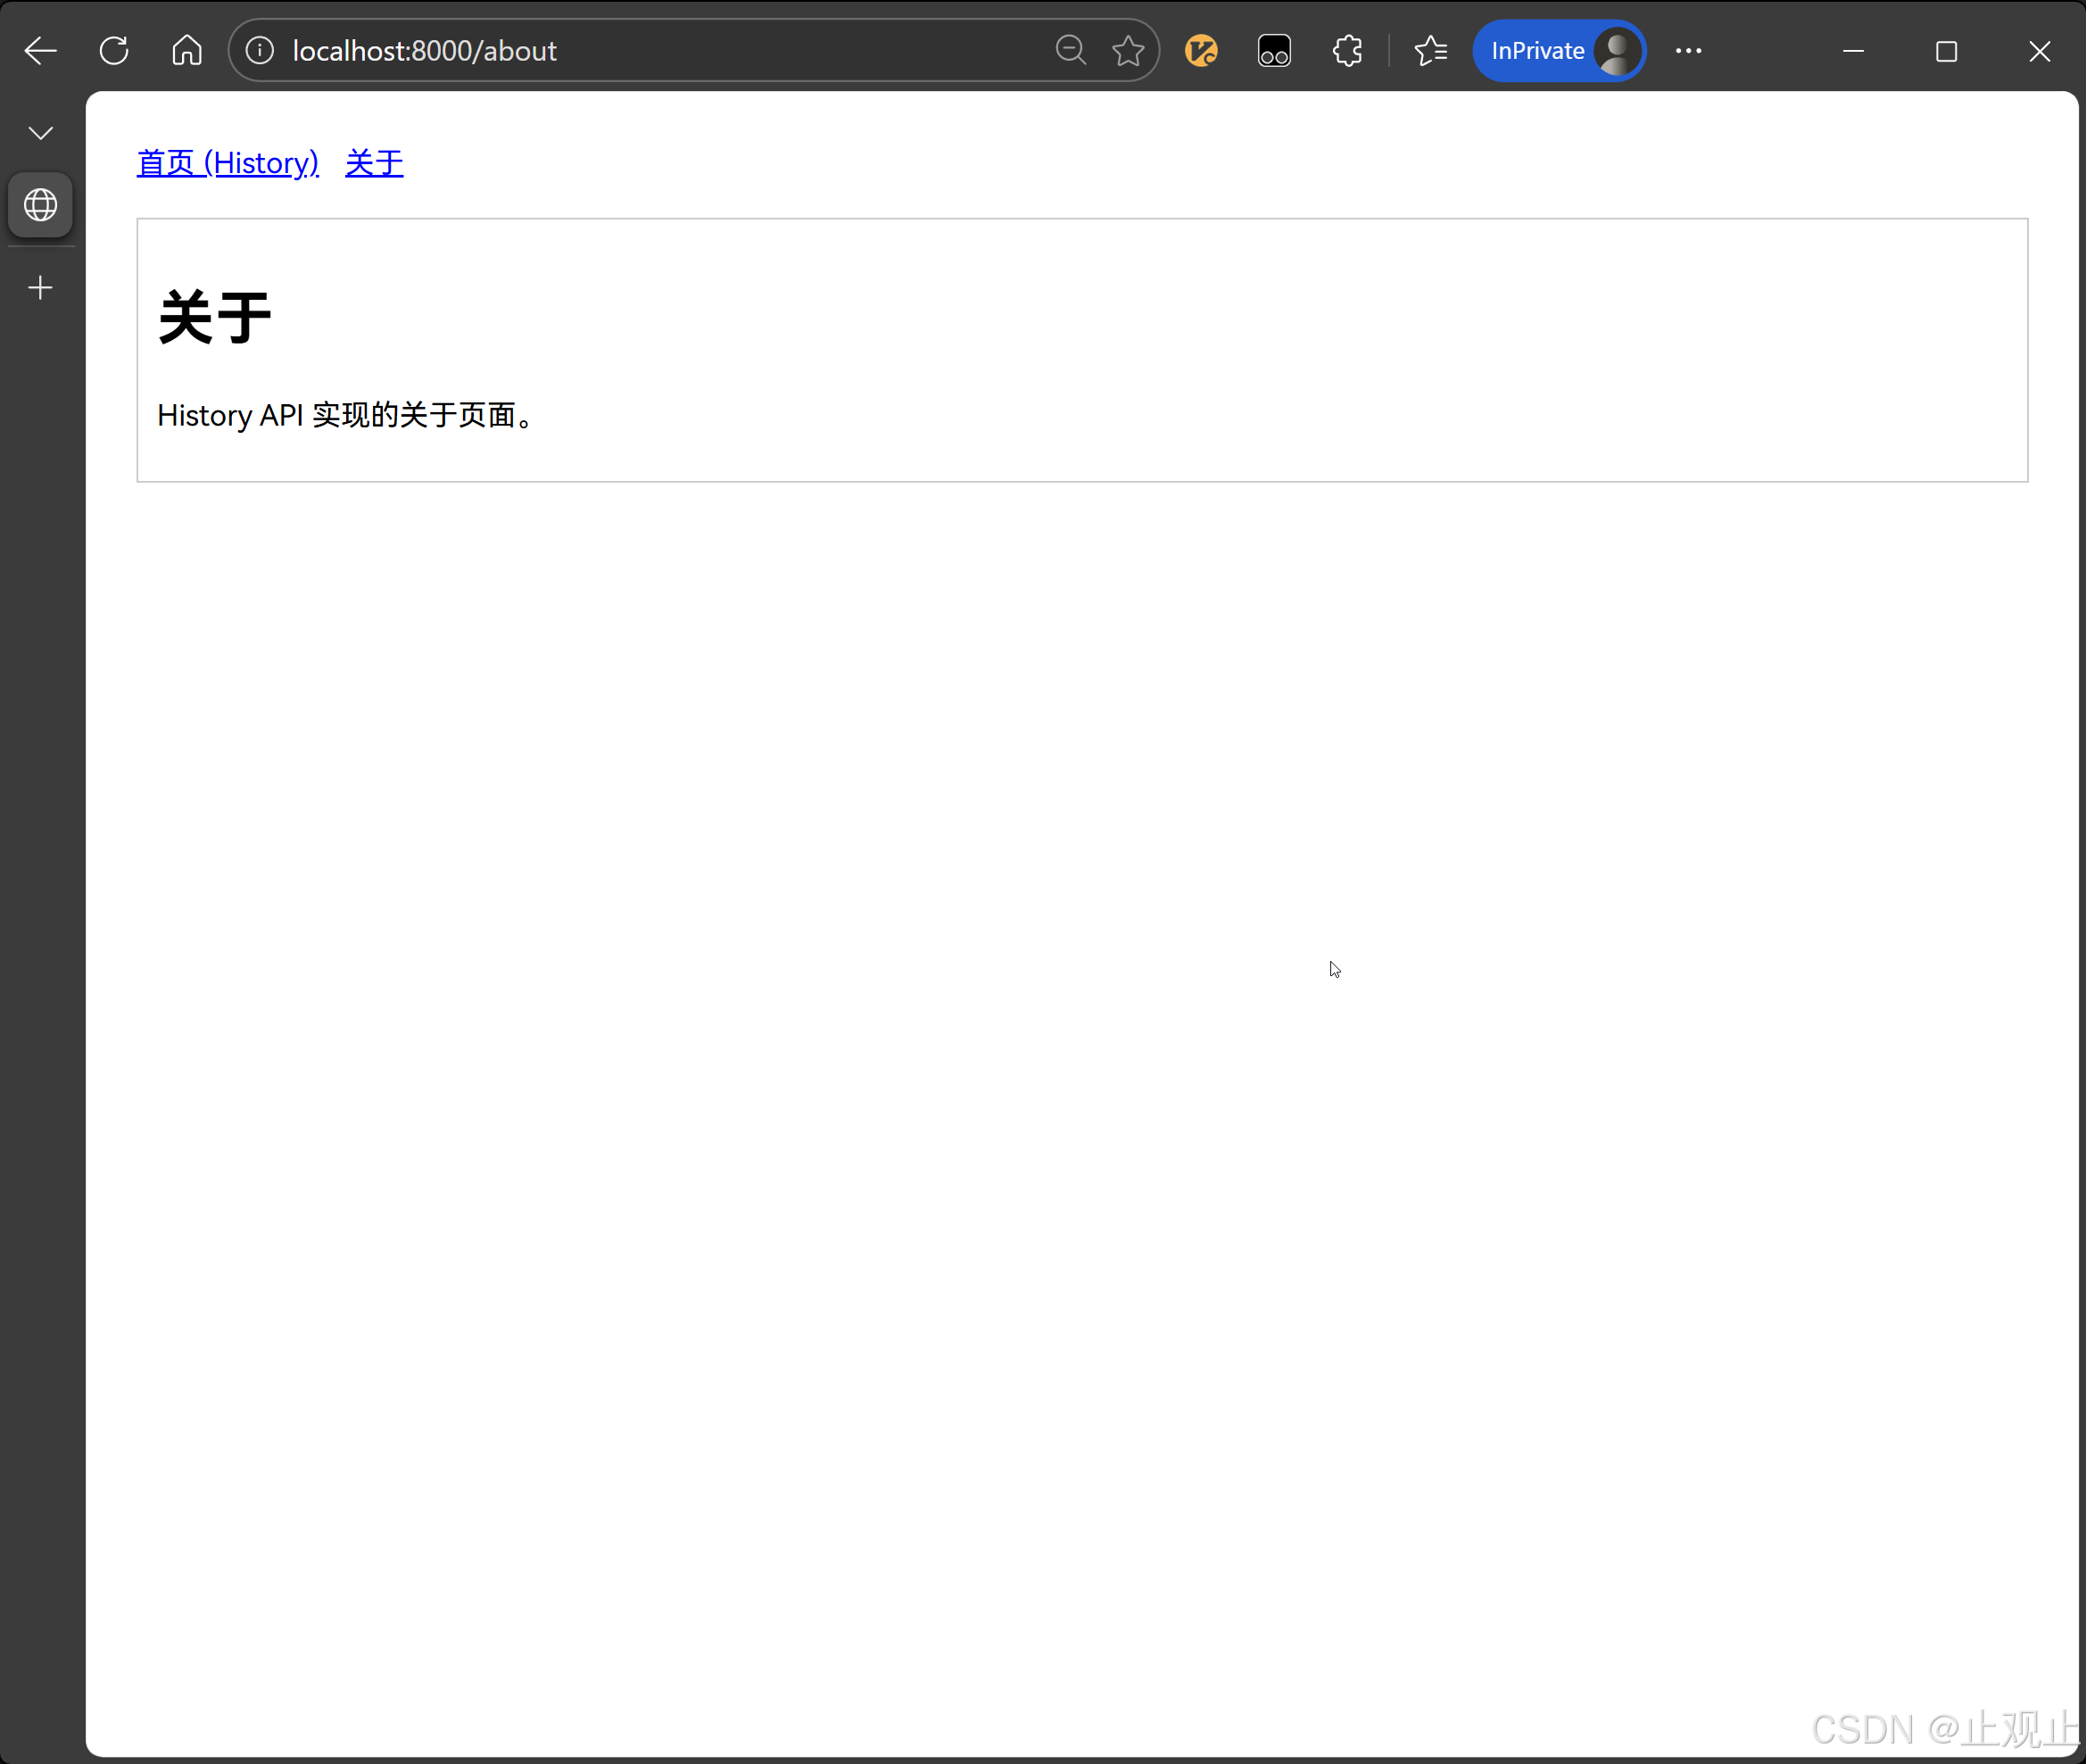2086x1764 pixels.
Task: Toggle favorite star for this page
Action: click(1128, 50)
